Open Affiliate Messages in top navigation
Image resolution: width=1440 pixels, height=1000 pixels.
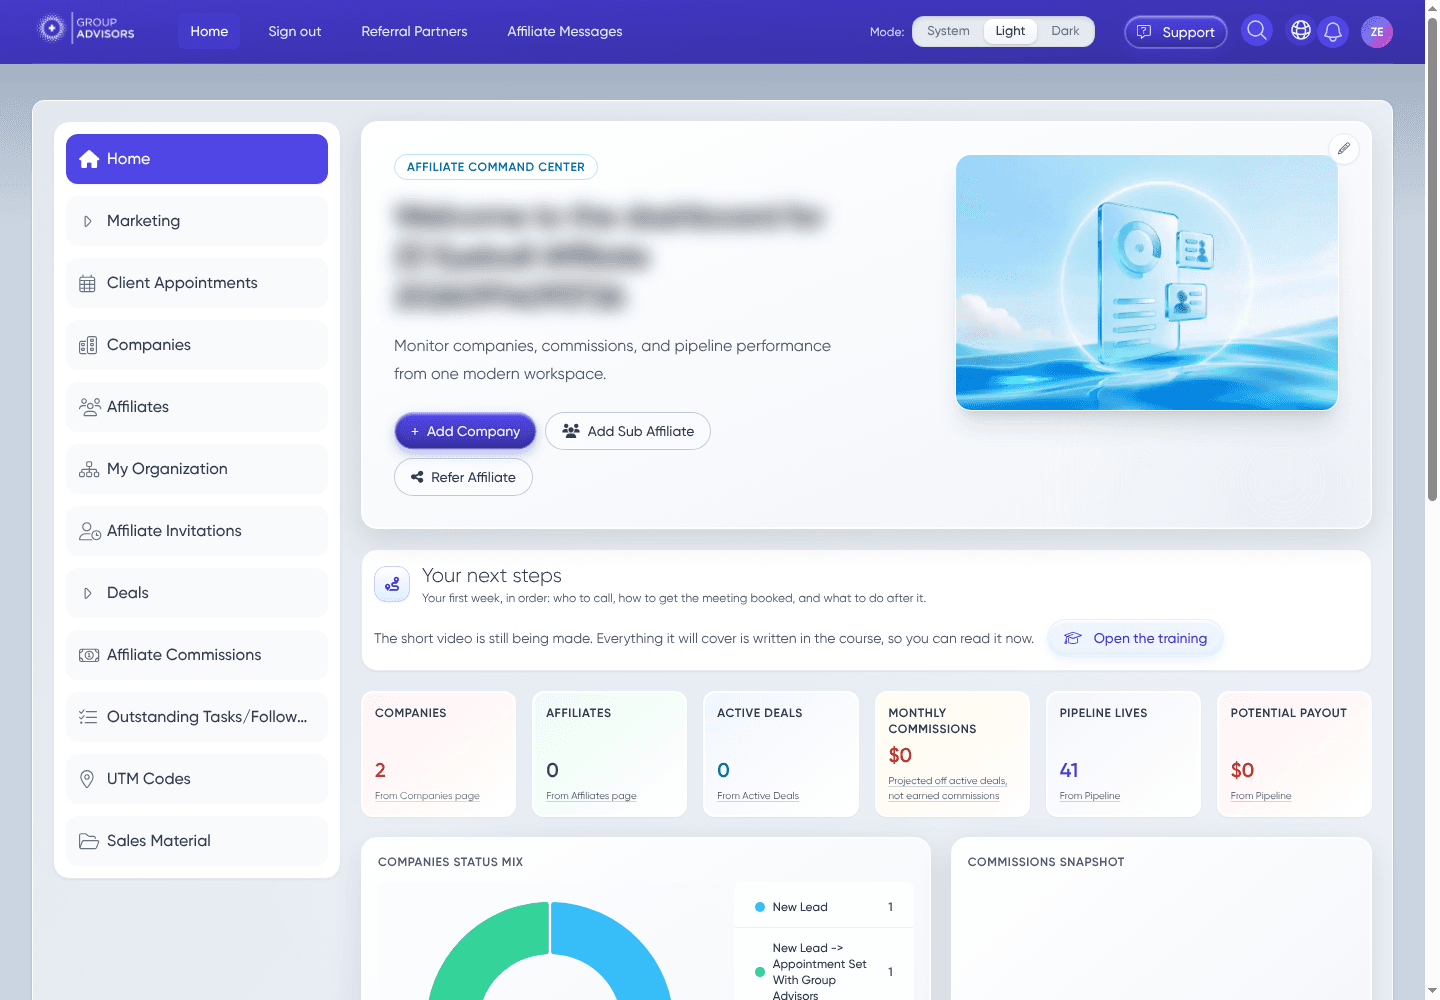(565, 32)
